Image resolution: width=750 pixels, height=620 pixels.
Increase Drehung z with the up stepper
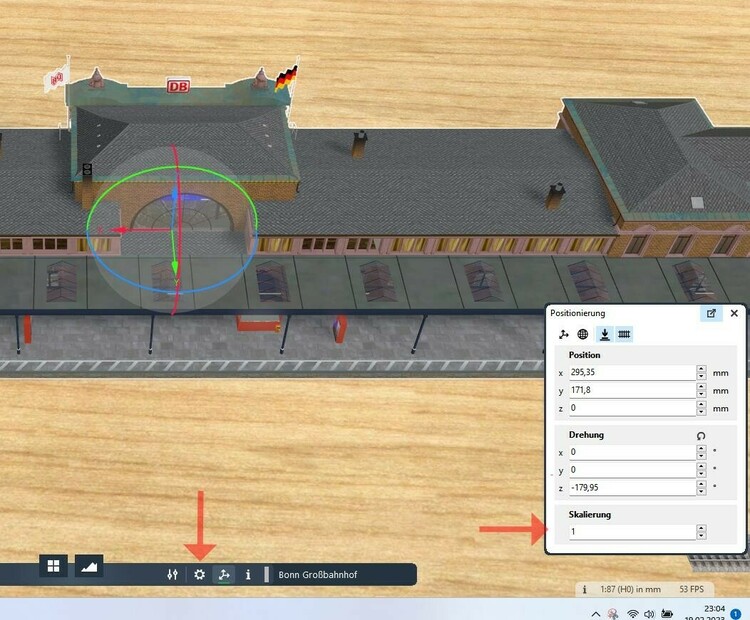click(x=701, y=484)
